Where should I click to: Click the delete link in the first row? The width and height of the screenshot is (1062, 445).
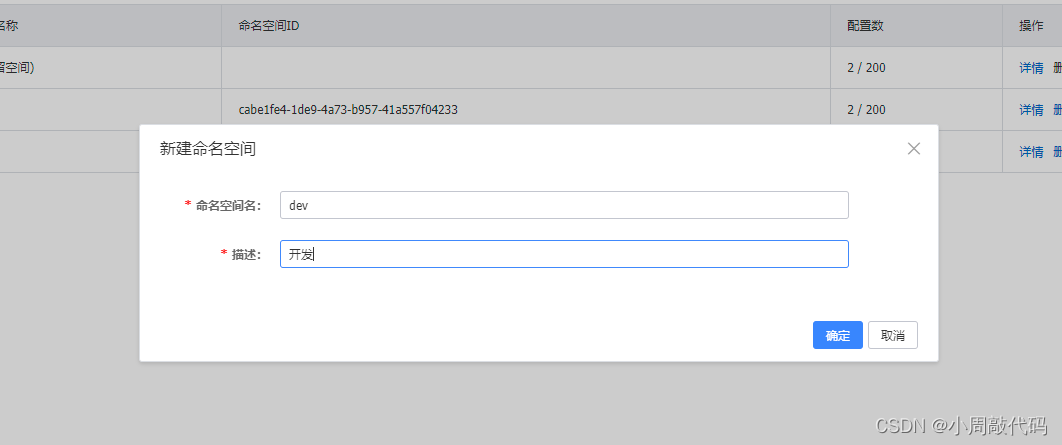(1057, 68)
